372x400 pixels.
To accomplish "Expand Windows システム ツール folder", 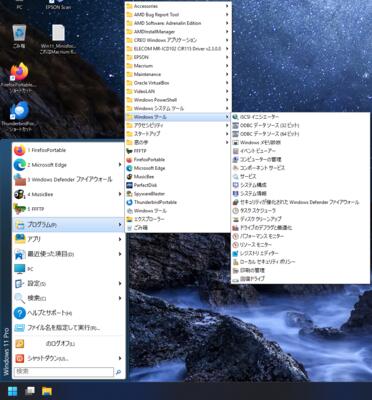I will click(178, 108).
